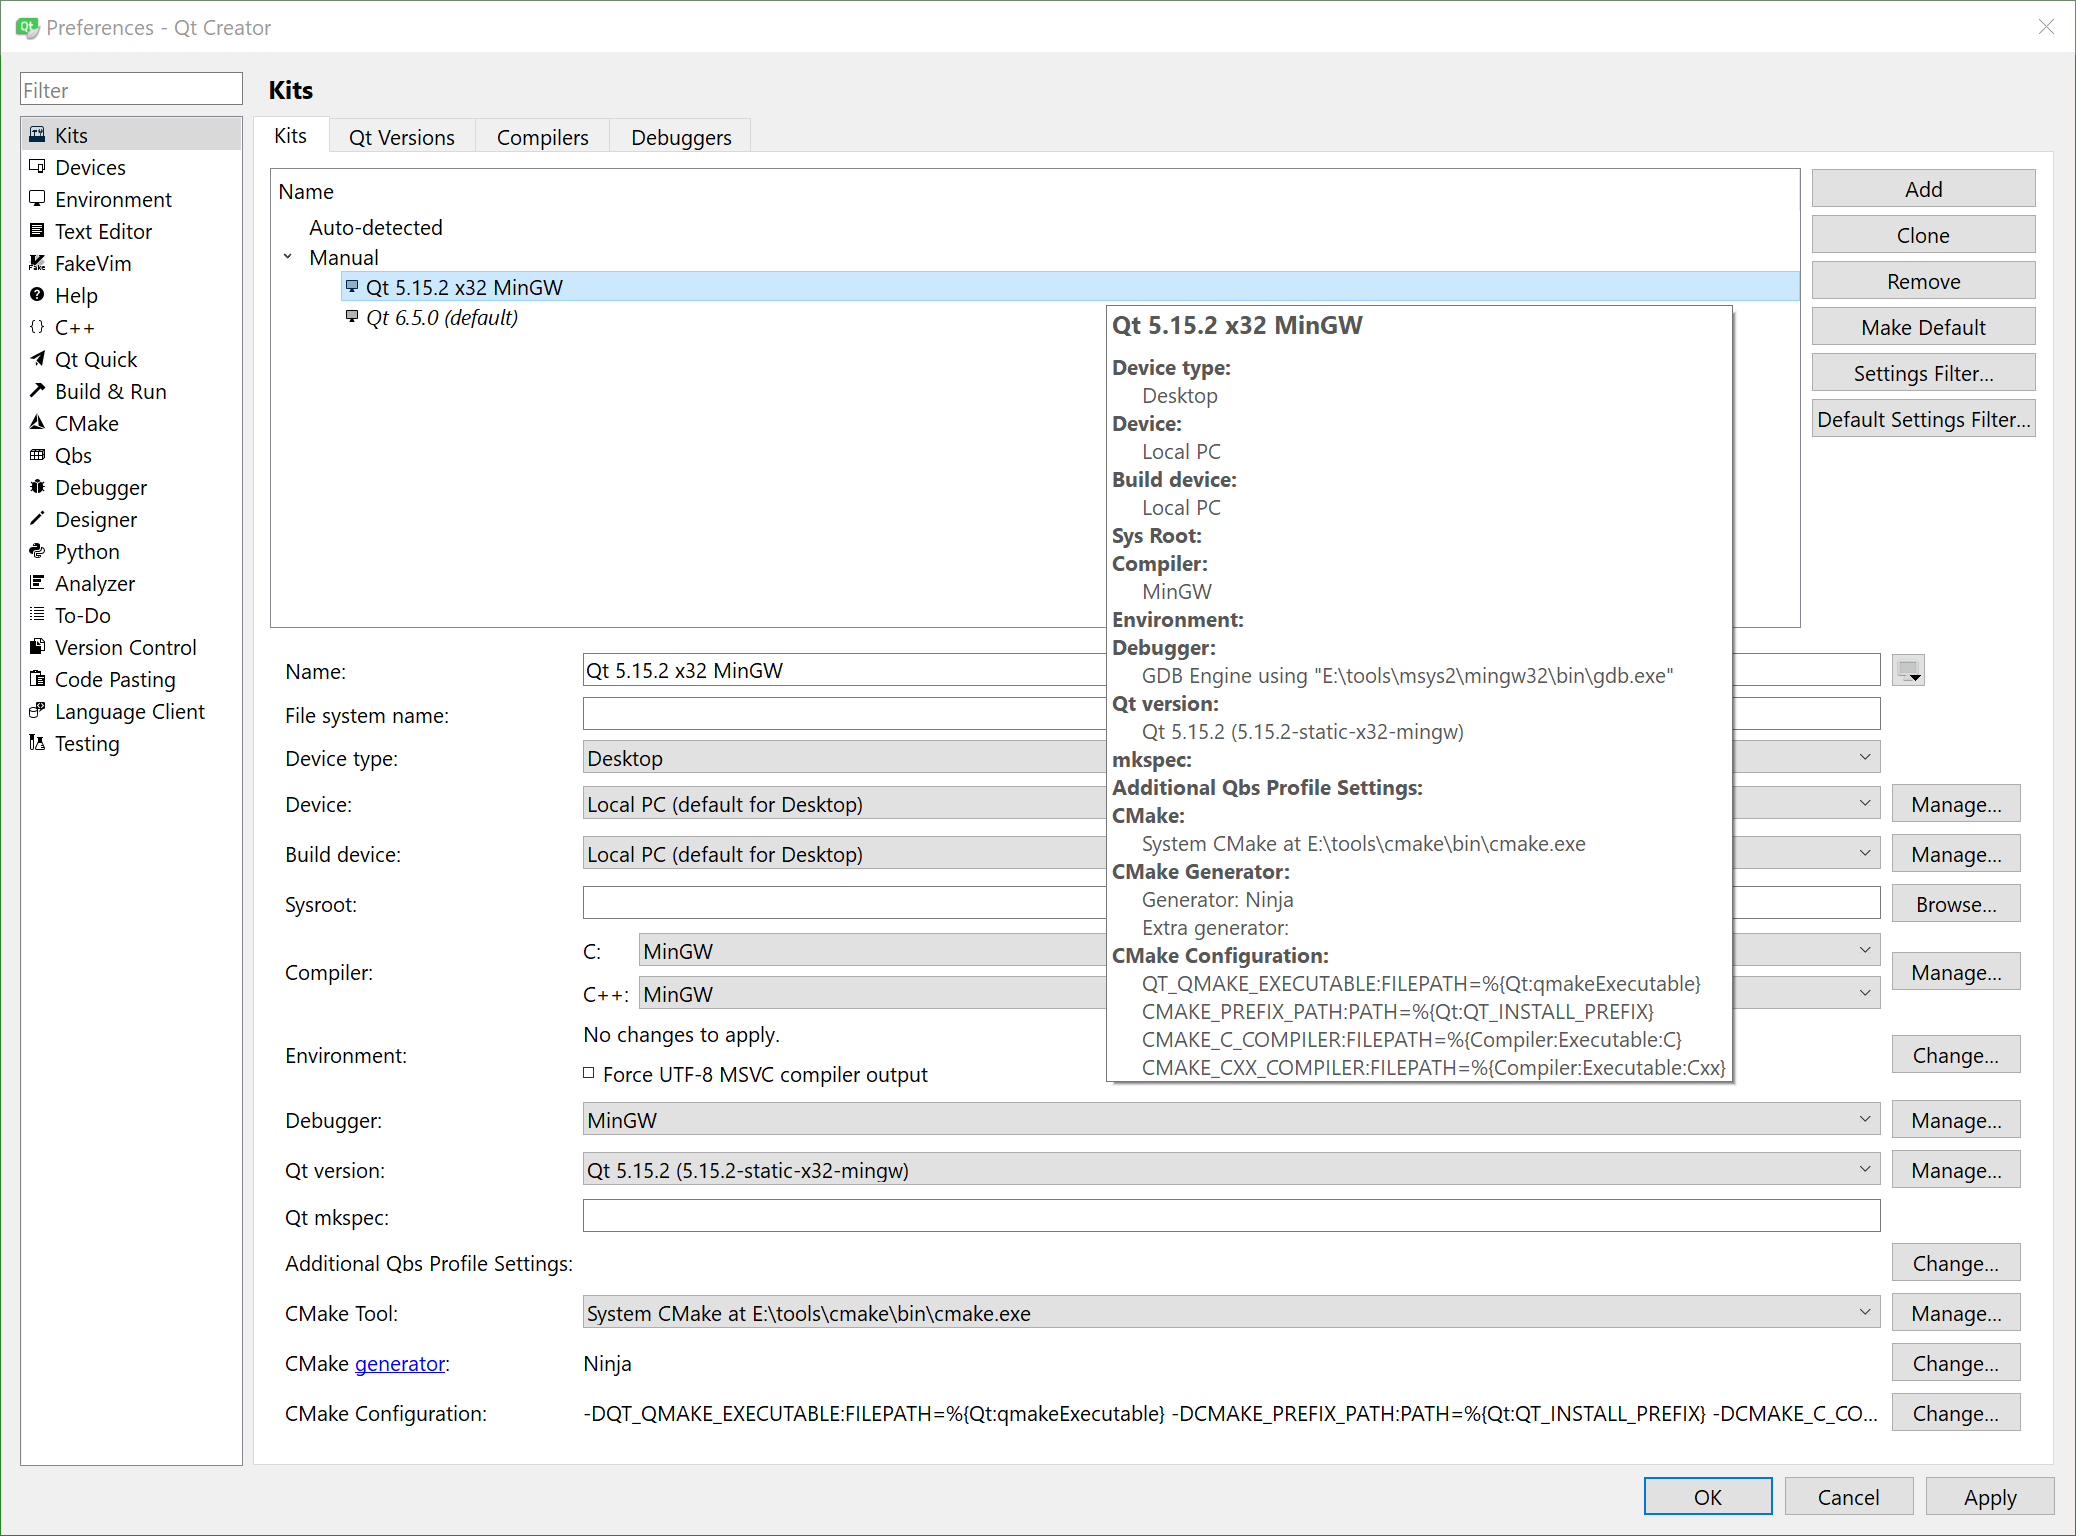Select the Qt Quick category icon
Image resolution: width=2076 pixels, height=1536 pixels.
(38, 358)
